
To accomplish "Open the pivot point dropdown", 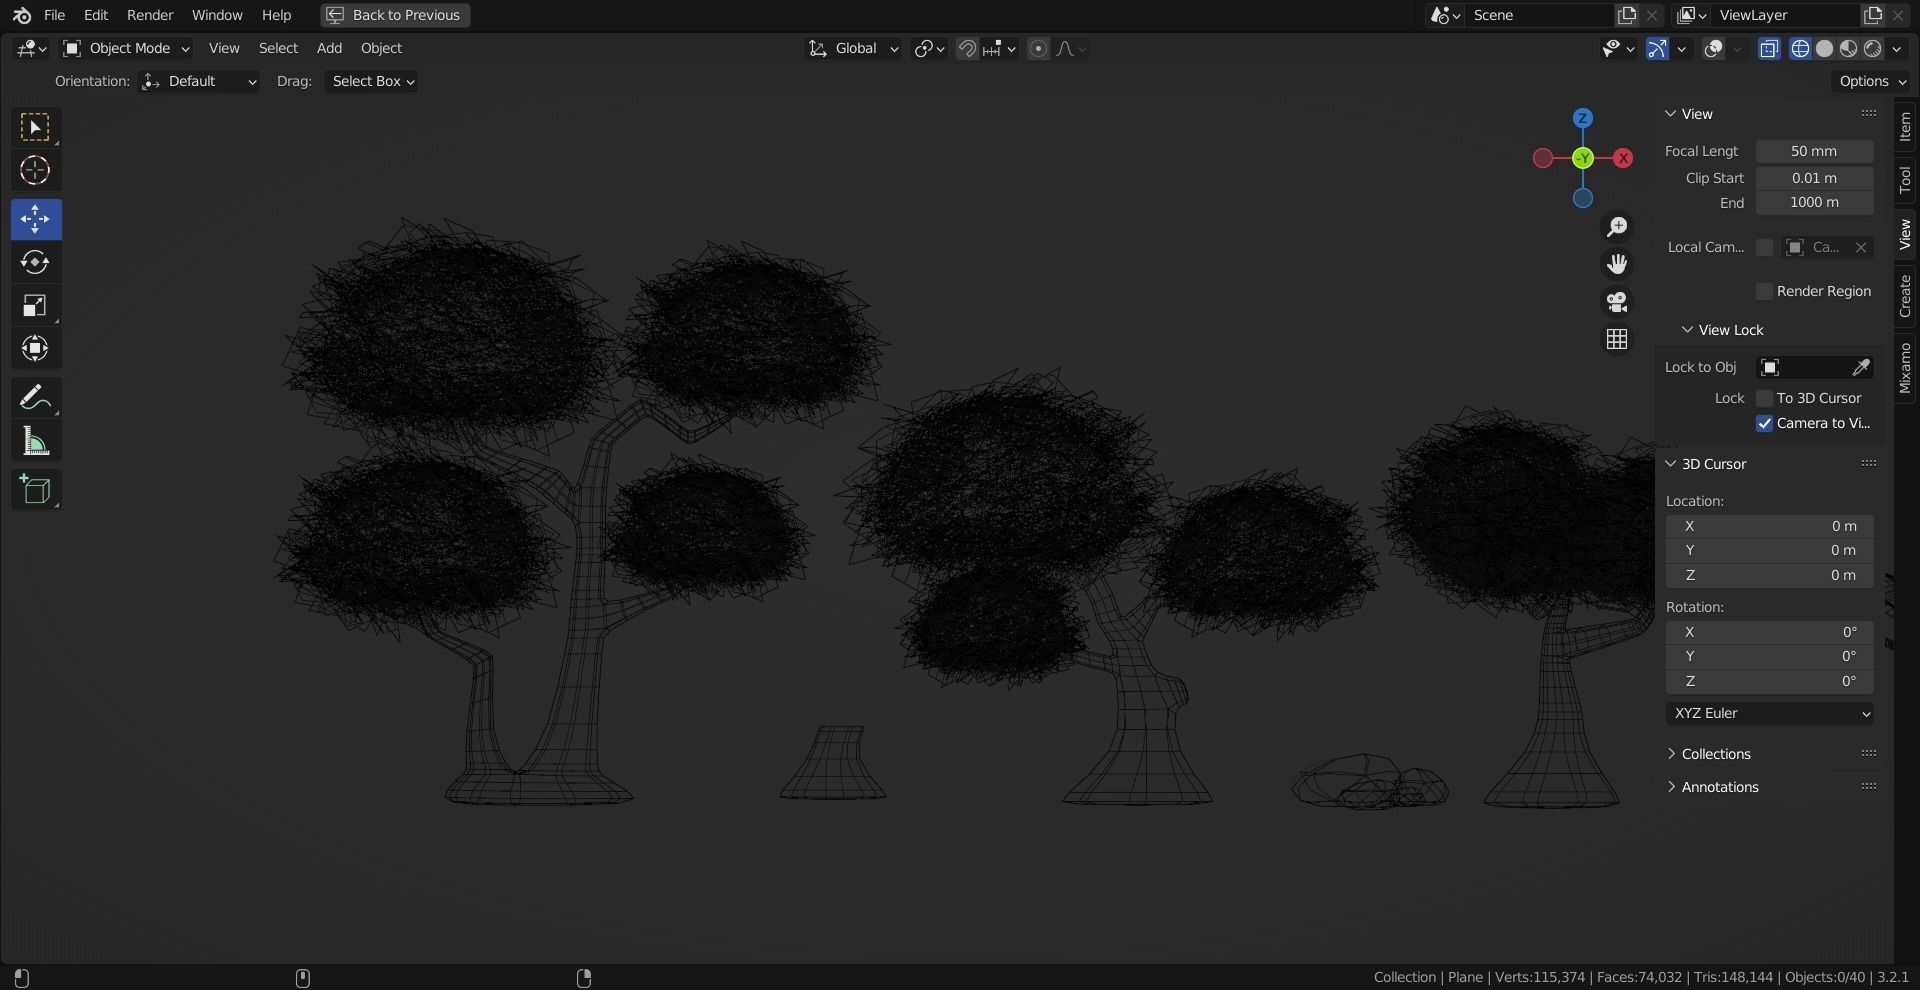I will click(x=930, y=48).
